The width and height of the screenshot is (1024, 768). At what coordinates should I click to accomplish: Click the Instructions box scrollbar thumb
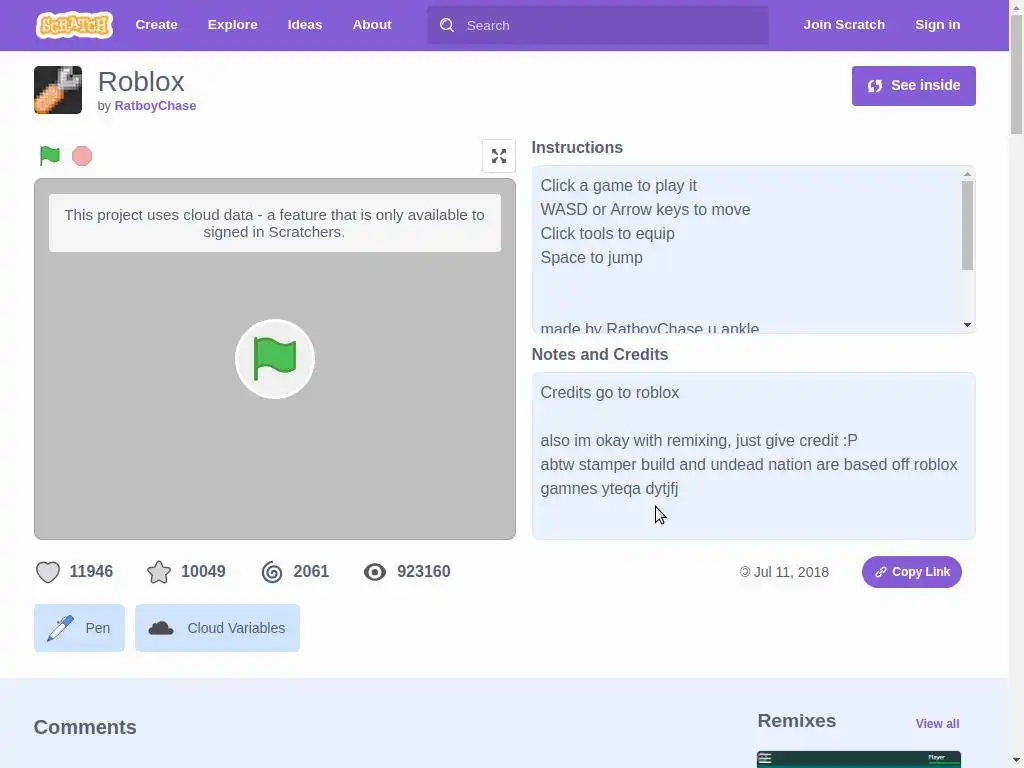(967, 225)
